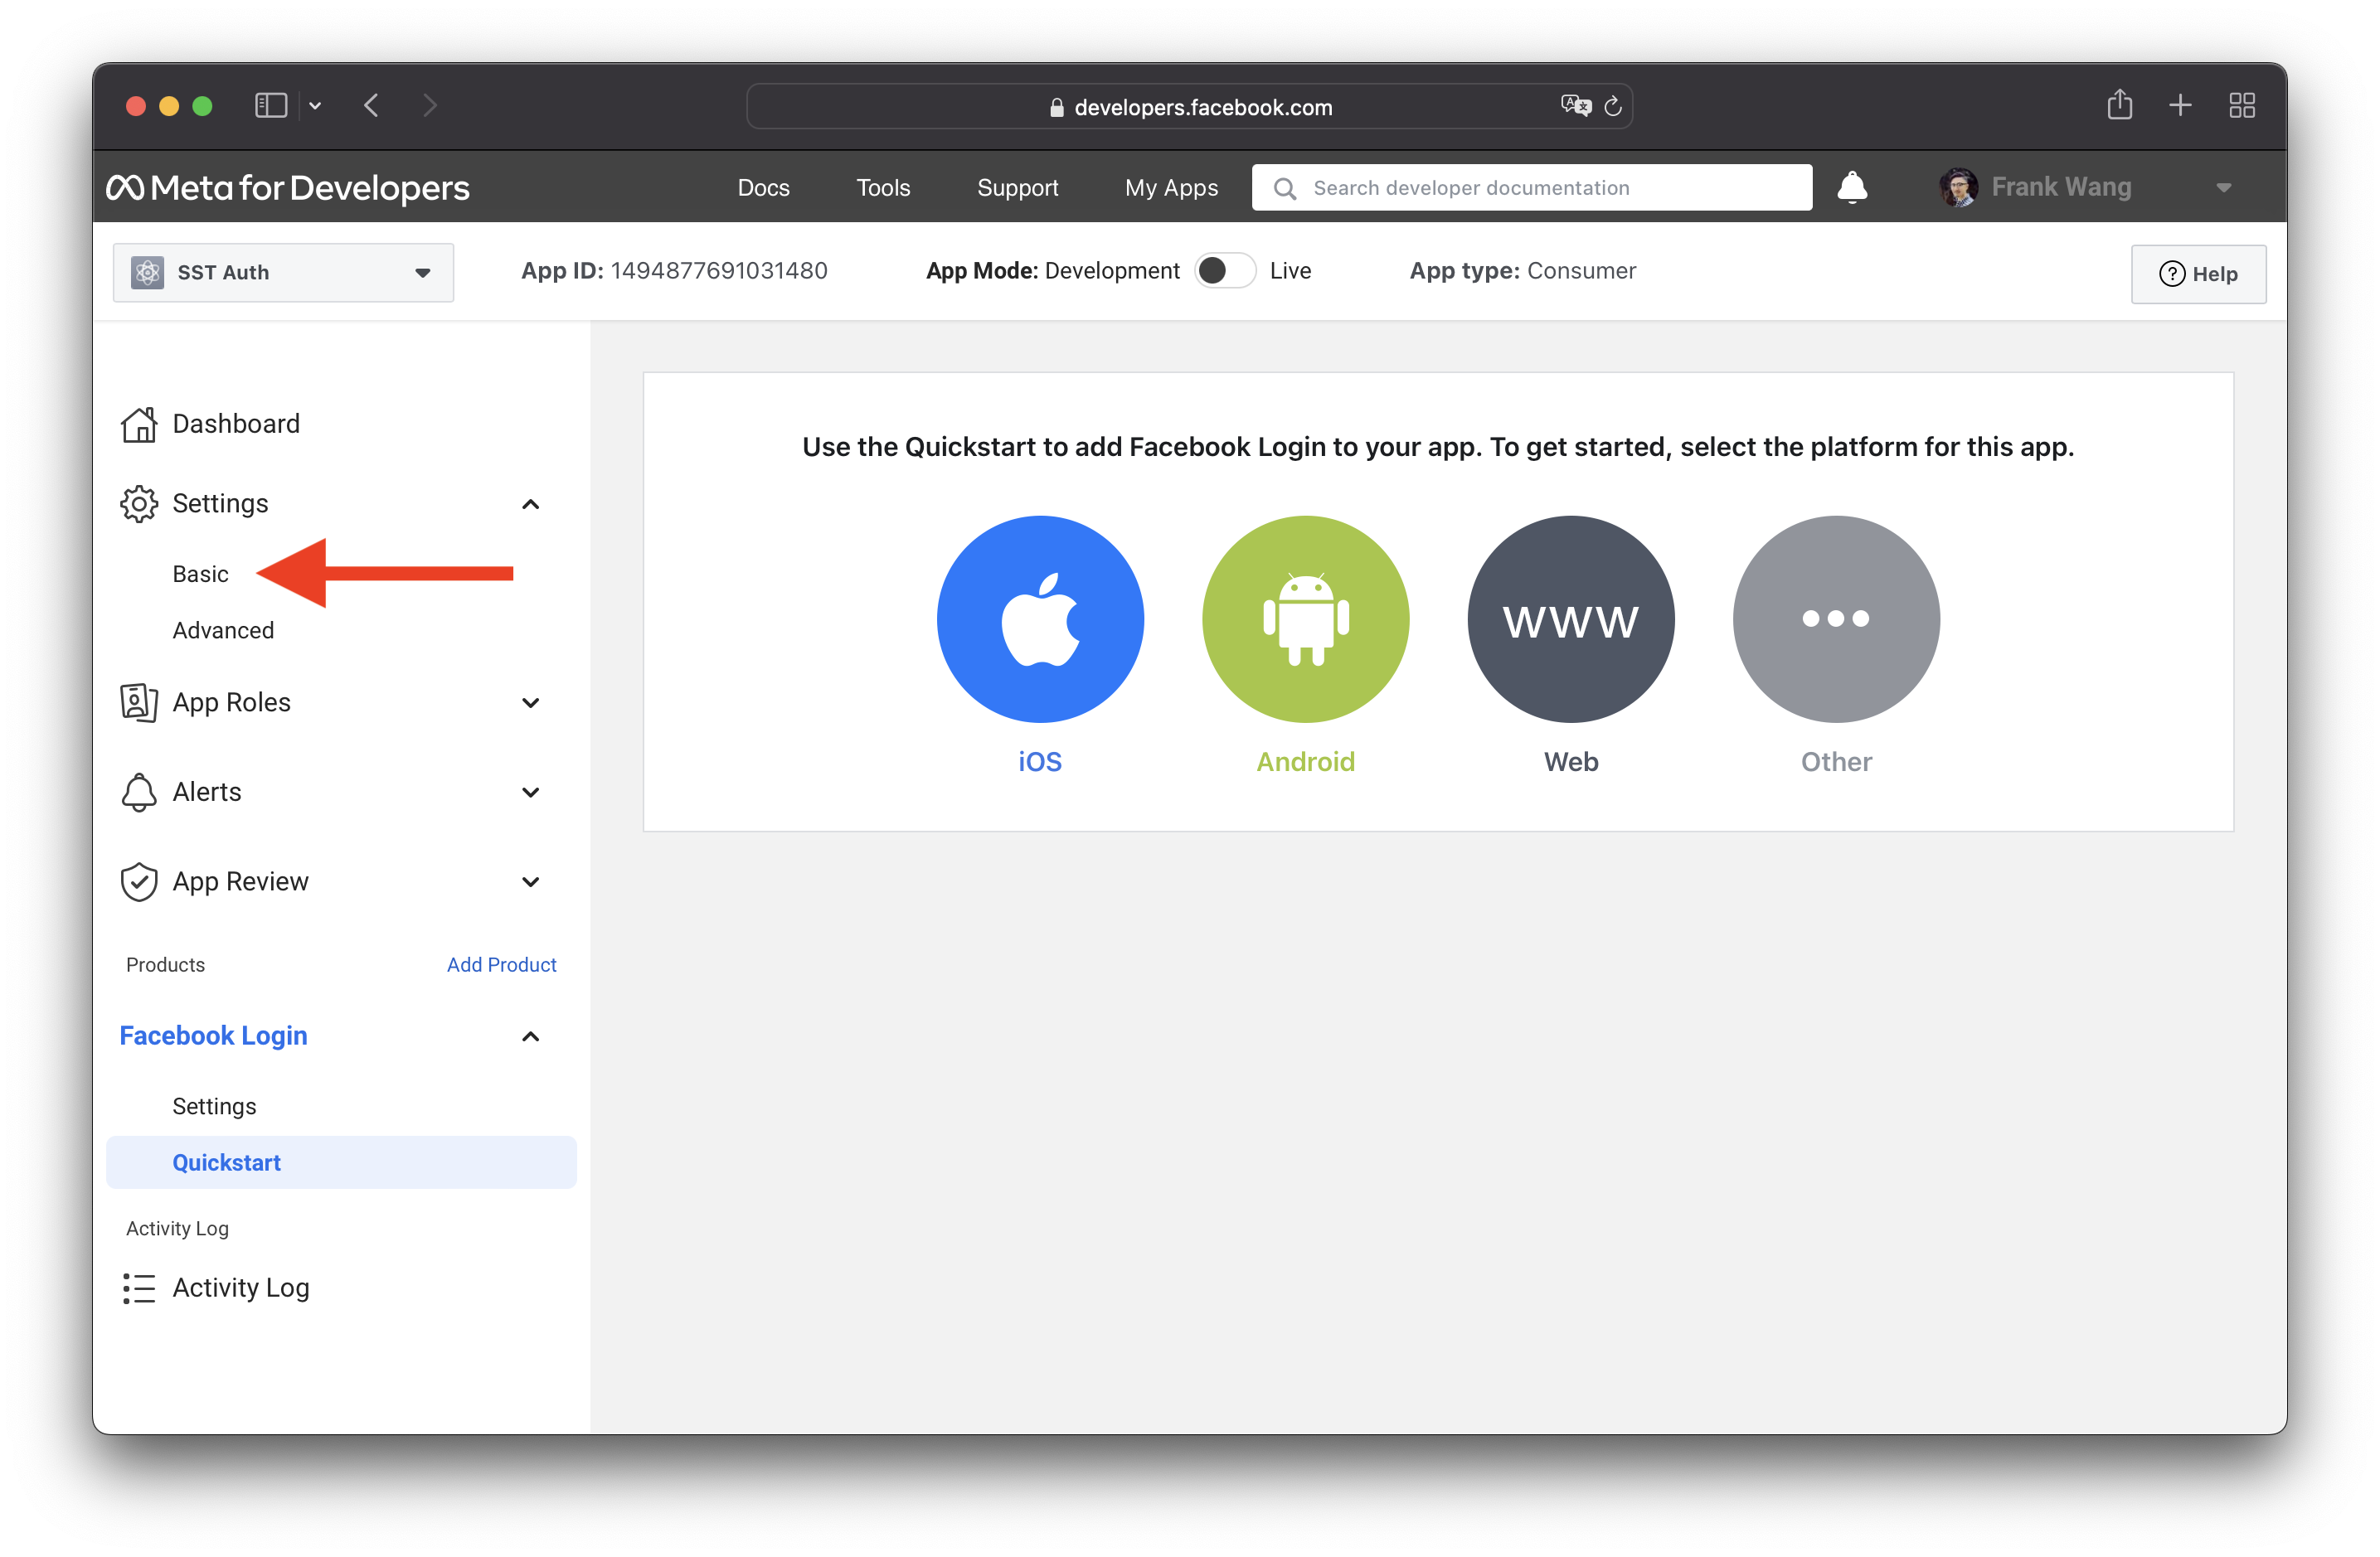Collapse the Settings section chevron

point(531,504)
